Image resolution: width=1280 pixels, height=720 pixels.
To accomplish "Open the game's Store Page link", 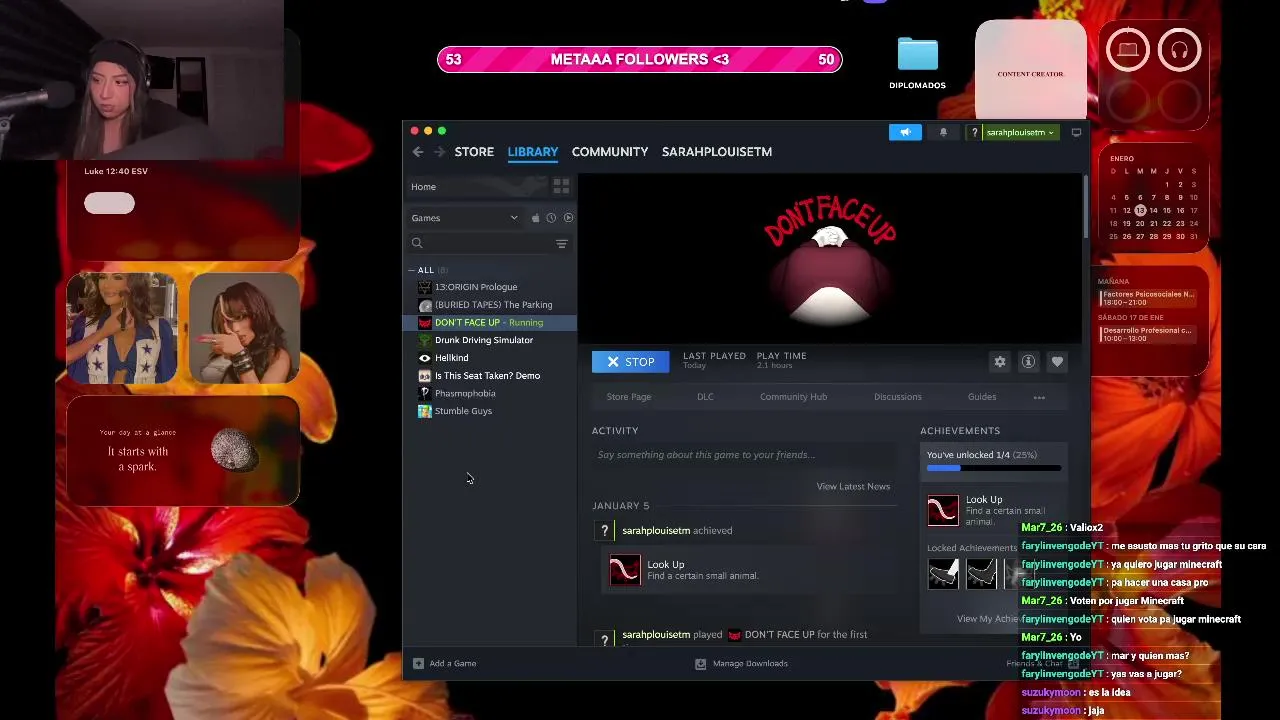I will tap(629, 397).
